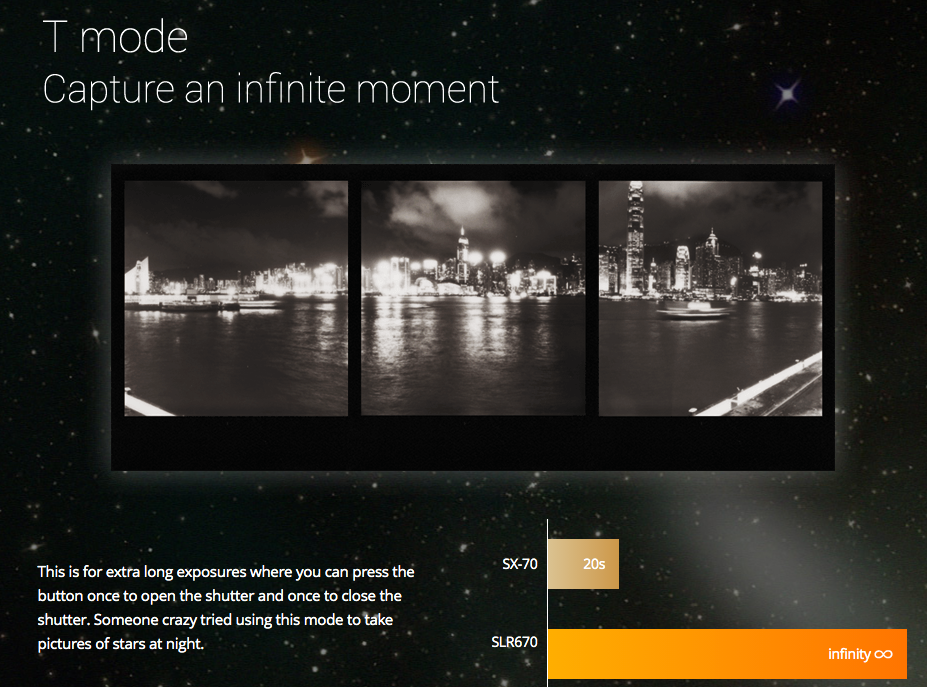Image resolution: width=927 pixels, height=687 pixels.
Task: Click the SX-70 20s exposure bar
Action: click(584, 564)
